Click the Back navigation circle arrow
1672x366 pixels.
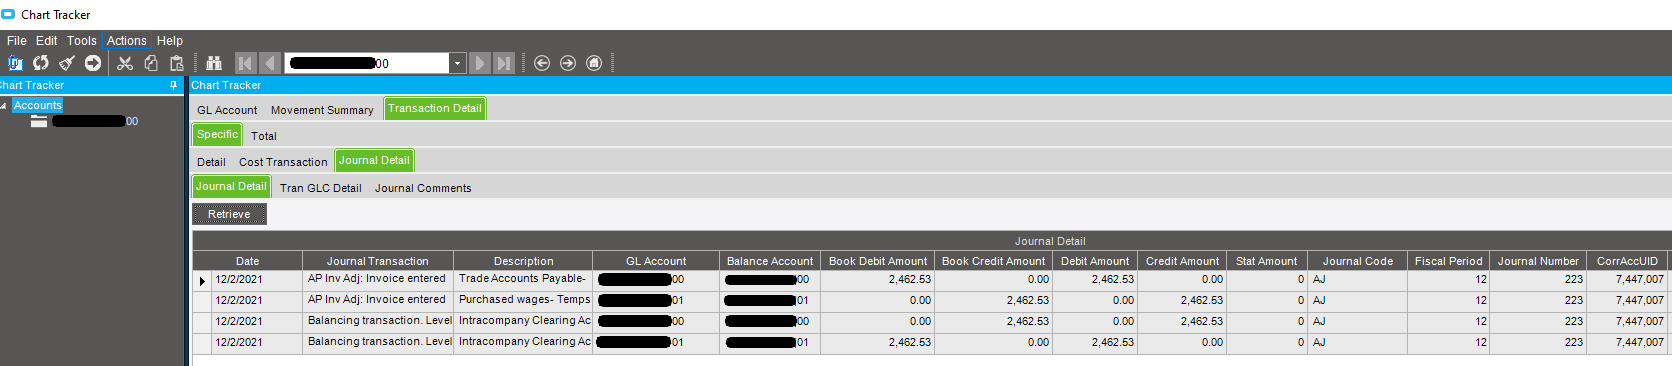tap(542, 63)
